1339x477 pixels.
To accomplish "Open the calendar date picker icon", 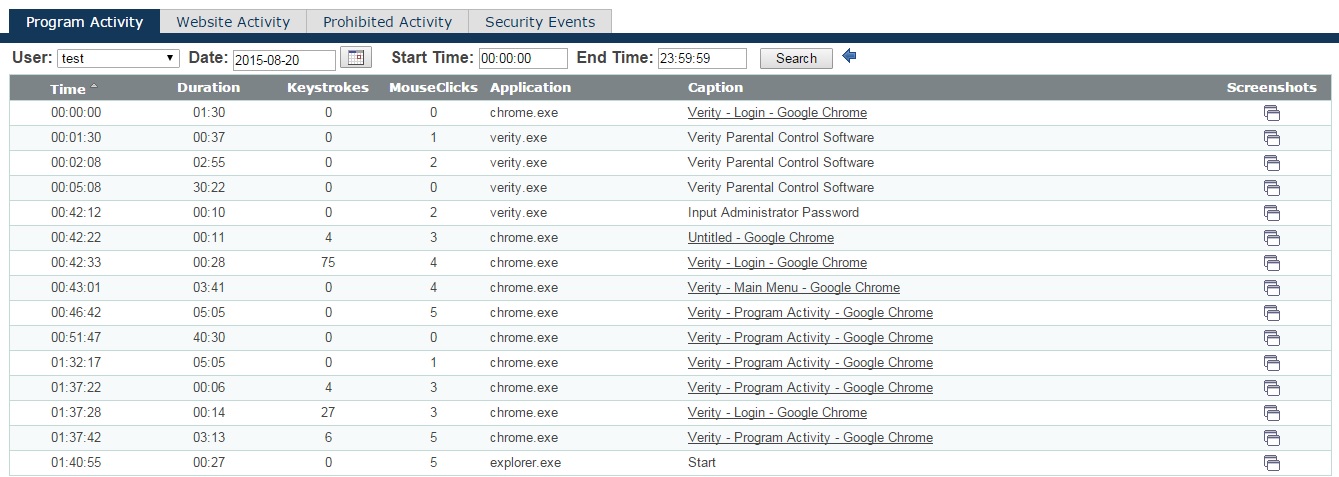I will [356, 58].
